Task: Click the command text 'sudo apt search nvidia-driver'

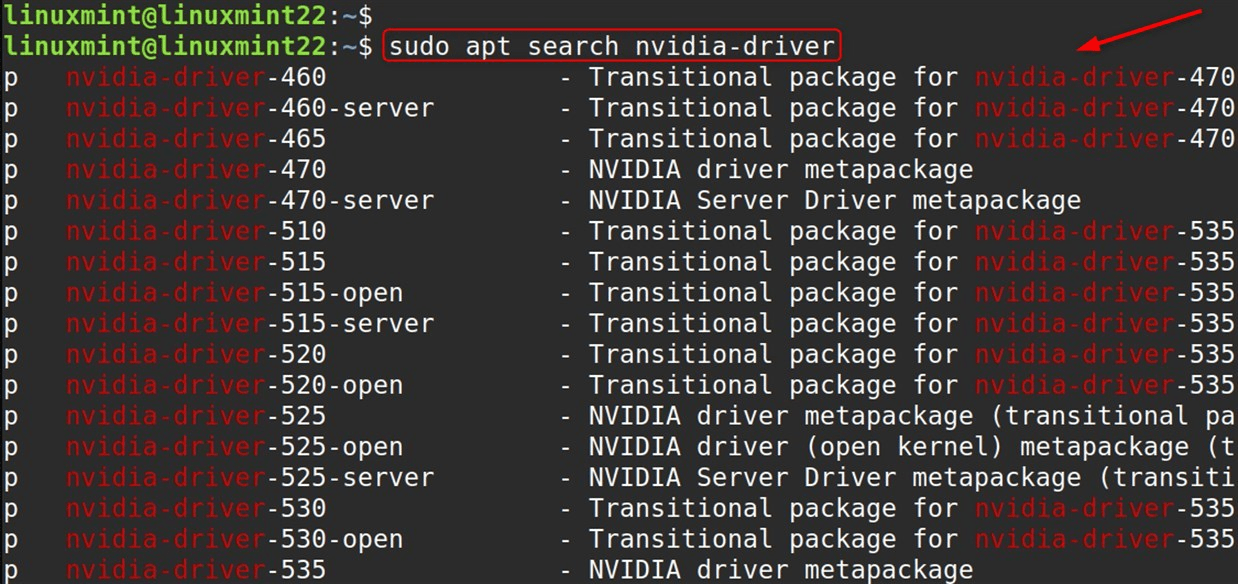Action: pyautogui.click(x=611, y=46)
